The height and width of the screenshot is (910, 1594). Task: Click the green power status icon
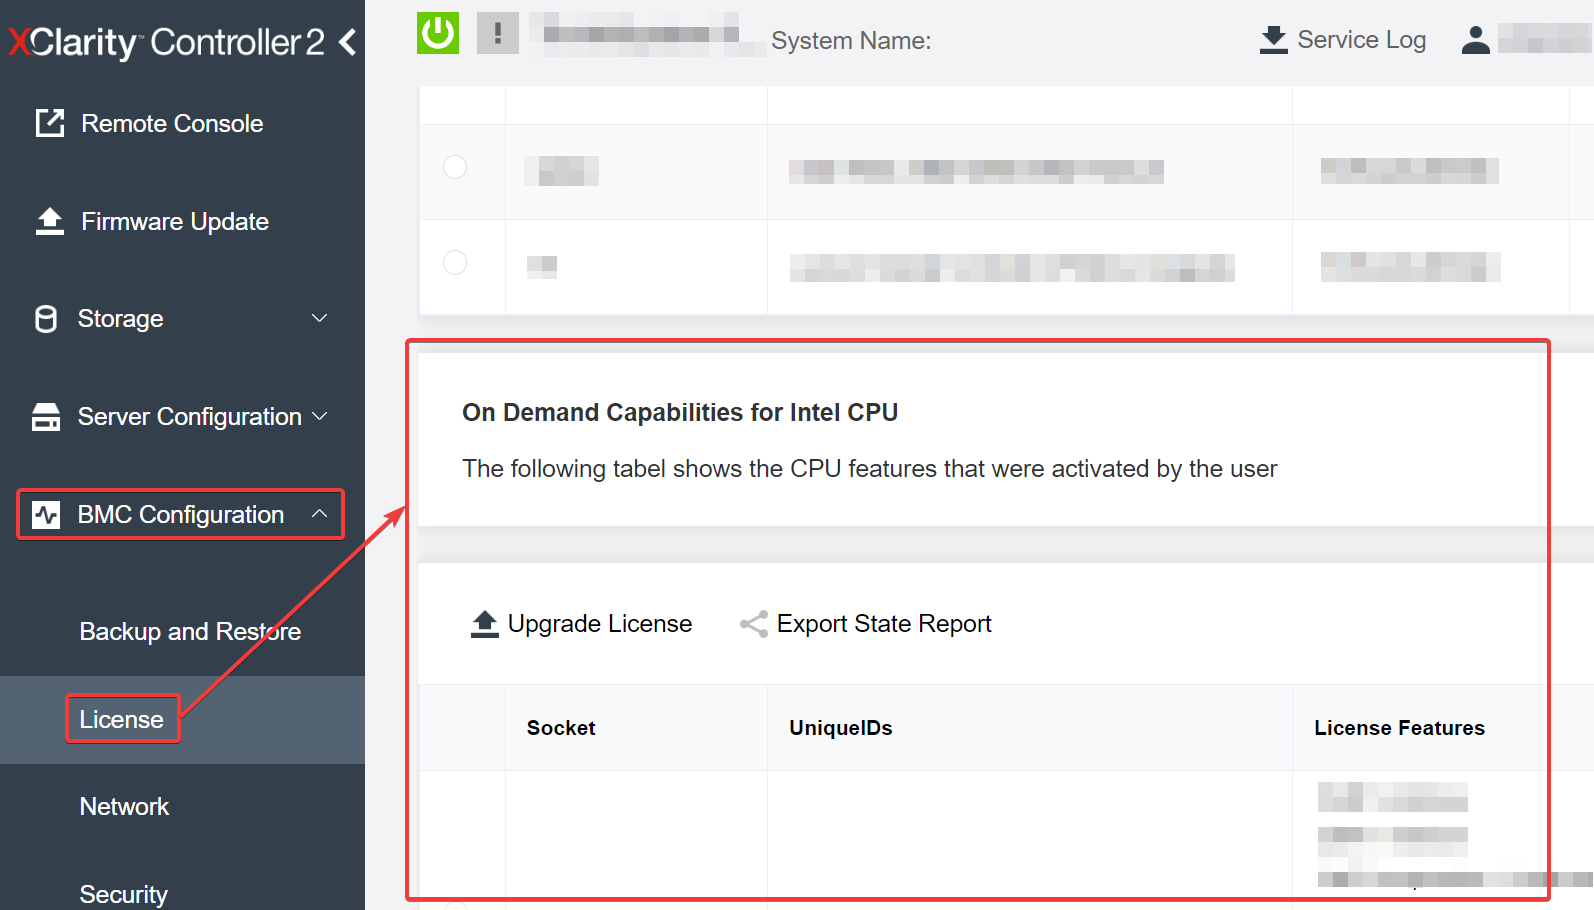coord(437,33)
